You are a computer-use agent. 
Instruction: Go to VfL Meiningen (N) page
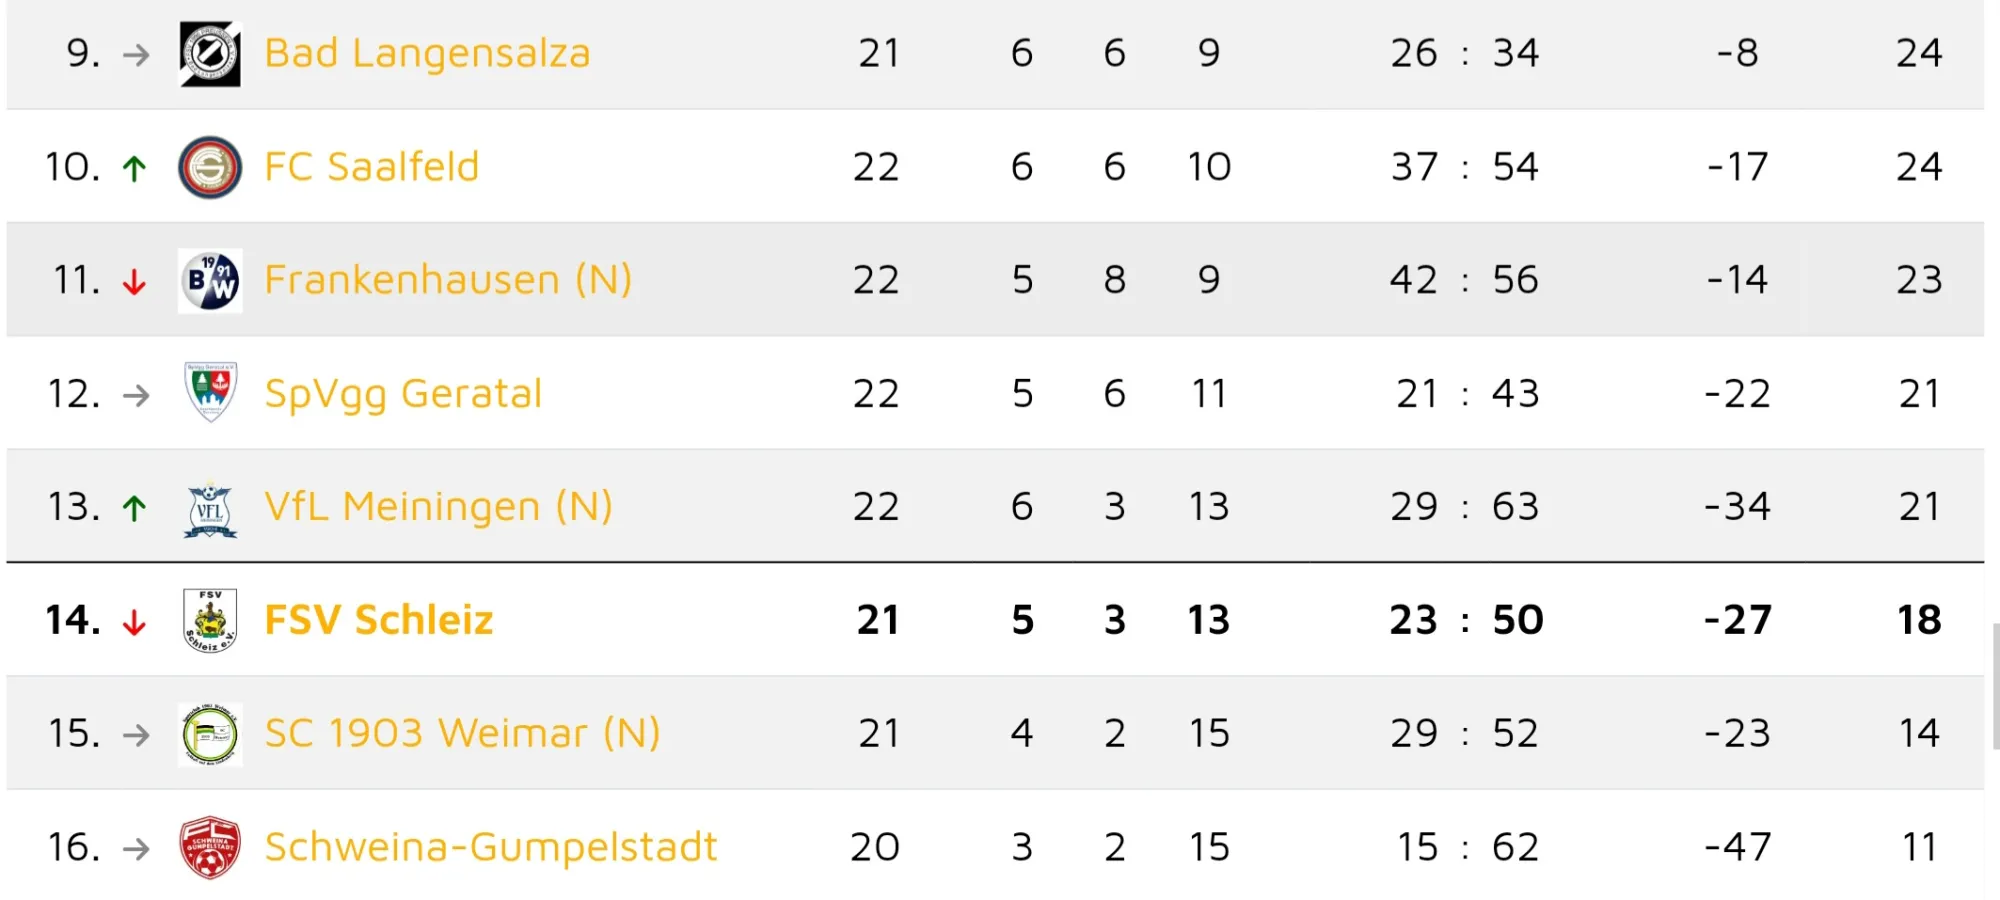click(438, 507)
